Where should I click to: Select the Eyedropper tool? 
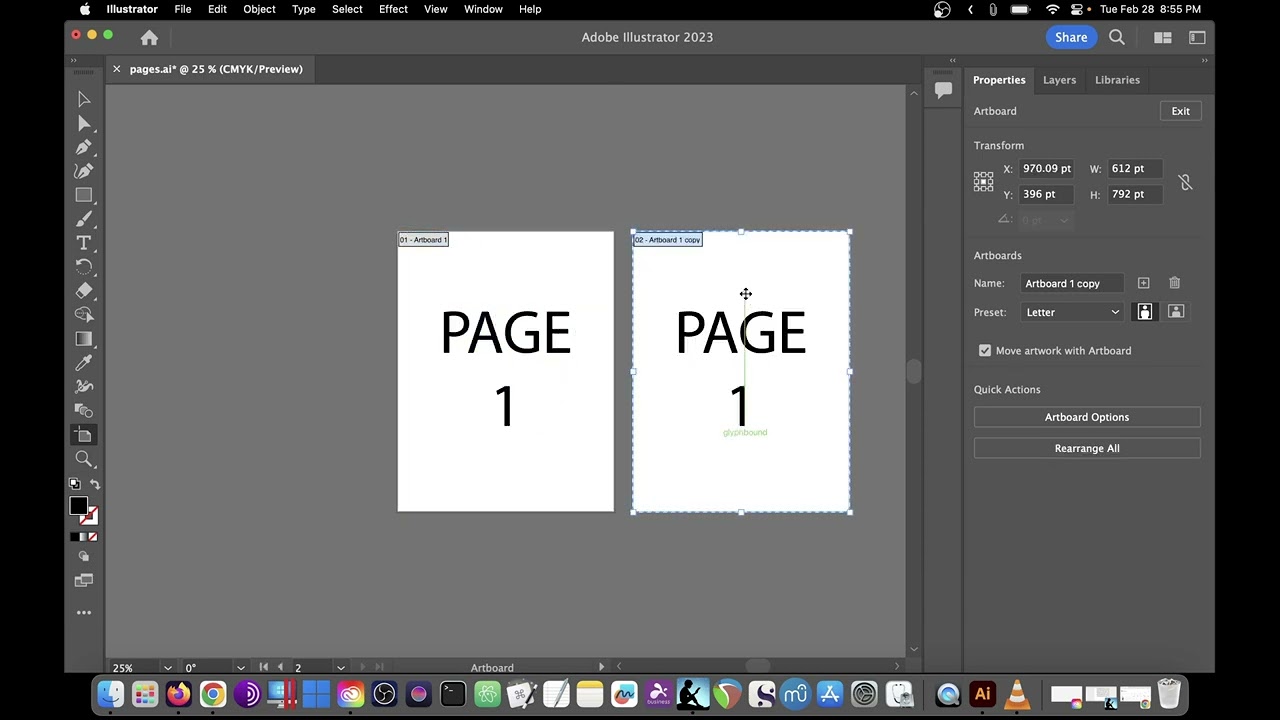[84, 363]
